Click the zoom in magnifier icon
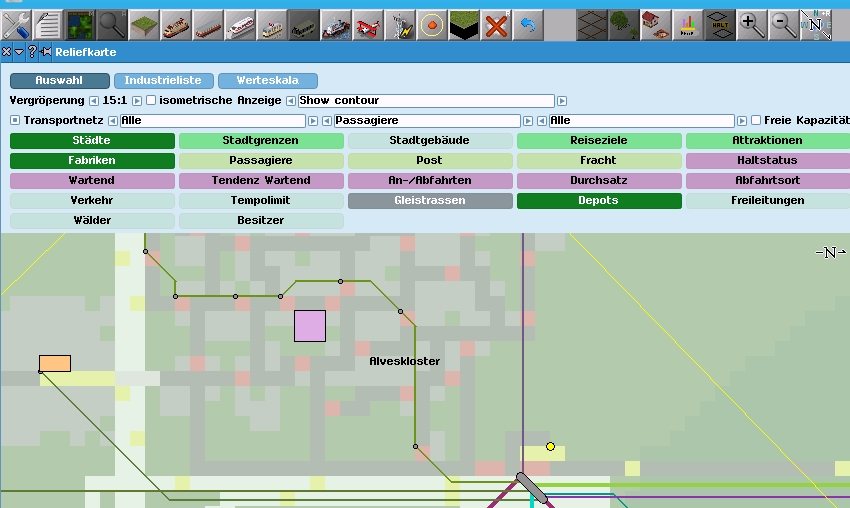850x508 pixels. pyautogui.click(x=751, y=25)
